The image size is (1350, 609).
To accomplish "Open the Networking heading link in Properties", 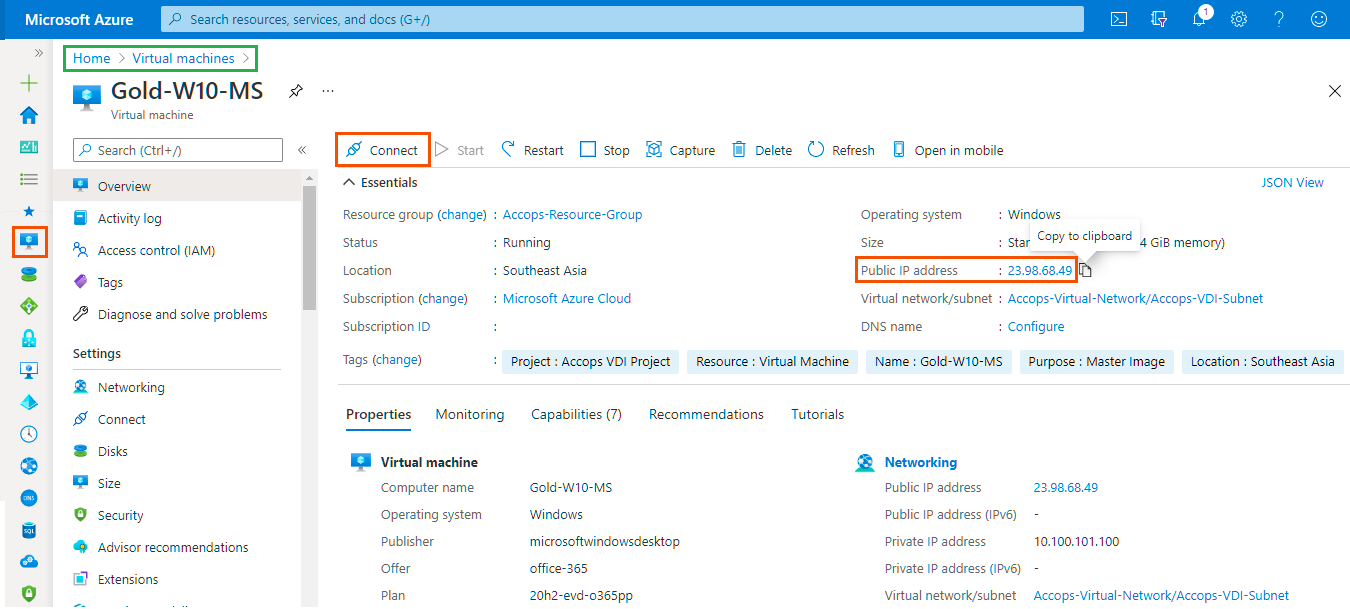I will (x=921, y=462).
